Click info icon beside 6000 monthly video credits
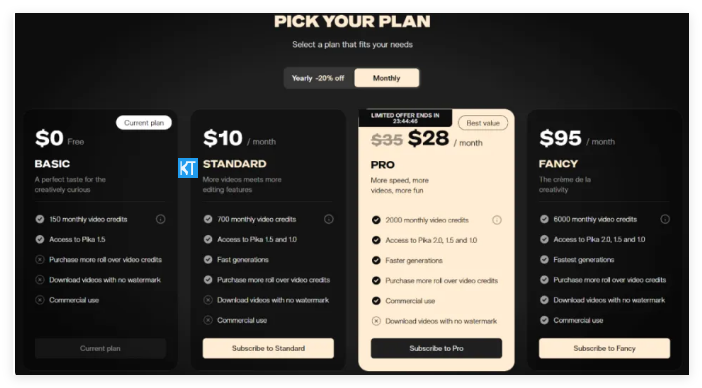 click(x=665, y=219)
